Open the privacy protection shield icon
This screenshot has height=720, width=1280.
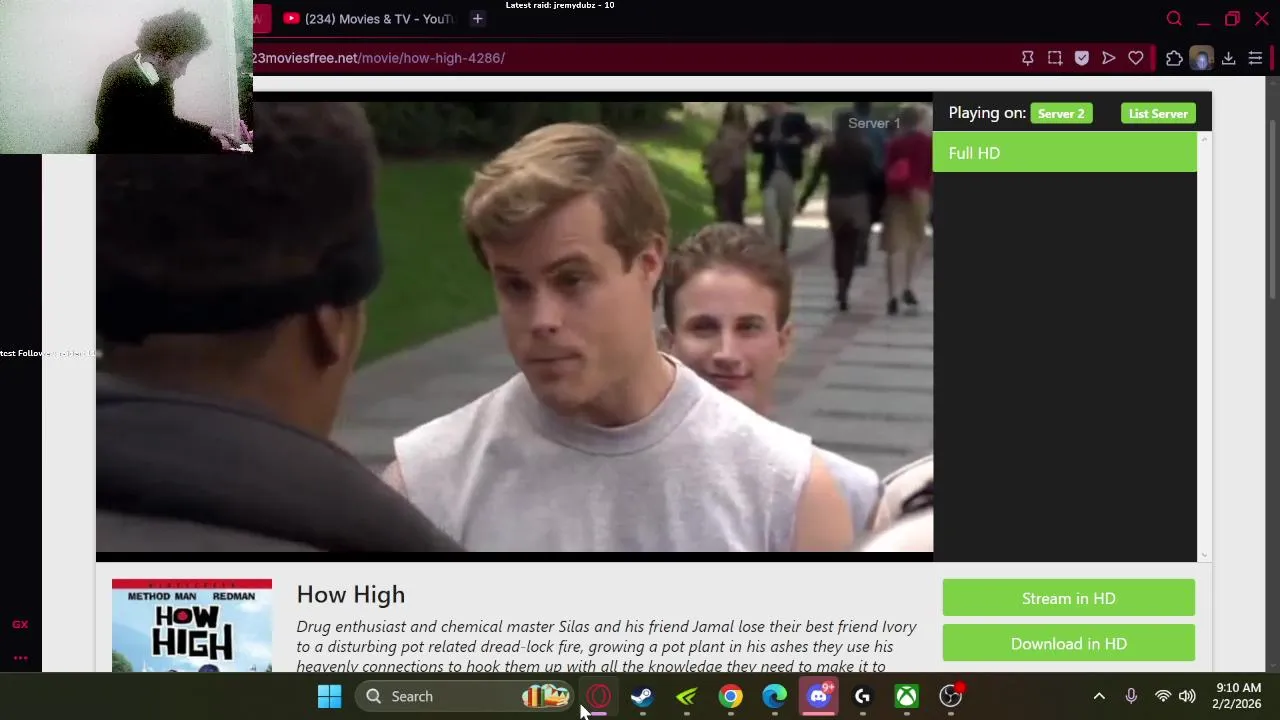1082,58
